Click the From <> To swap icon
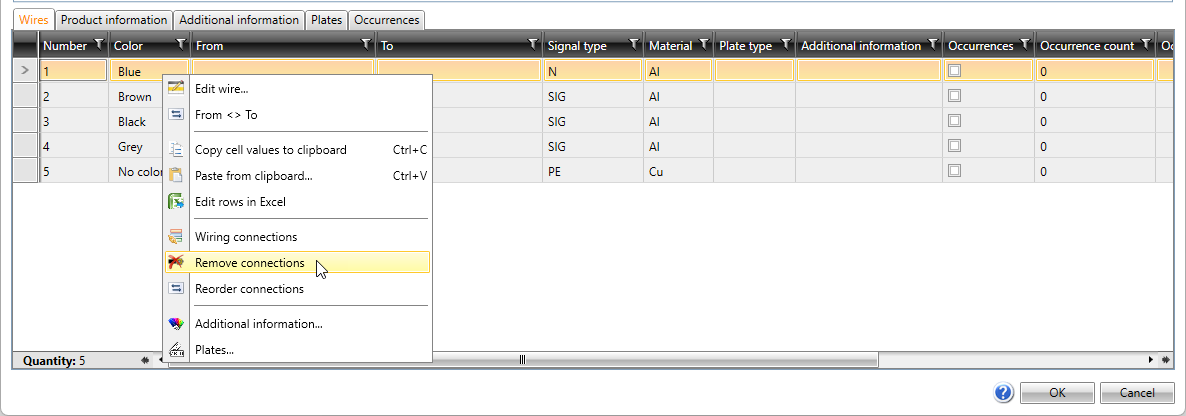The height and width of the screenshot is (416, 1186). (x=176, y=115)
